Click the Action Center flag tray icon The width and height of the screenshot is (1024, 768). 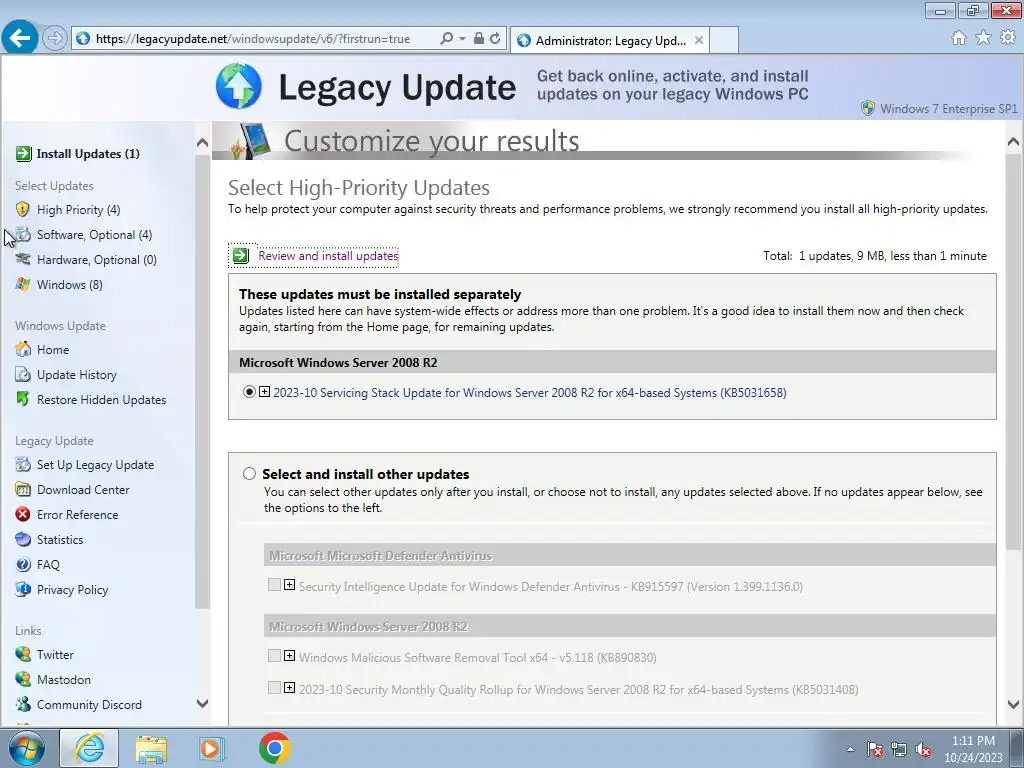pyautogui.click(x=874, y=750)
